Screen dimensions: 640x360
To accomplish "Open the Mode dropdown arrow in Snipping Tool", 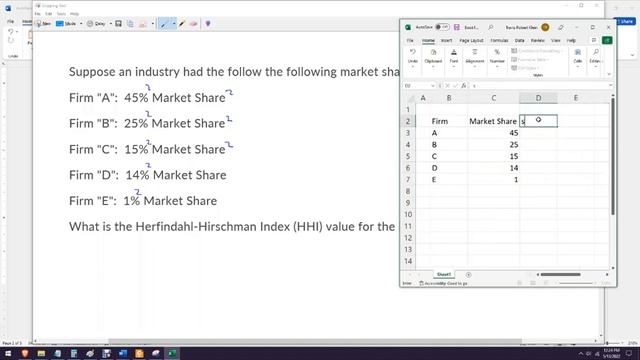I will (x=81, y=24).
